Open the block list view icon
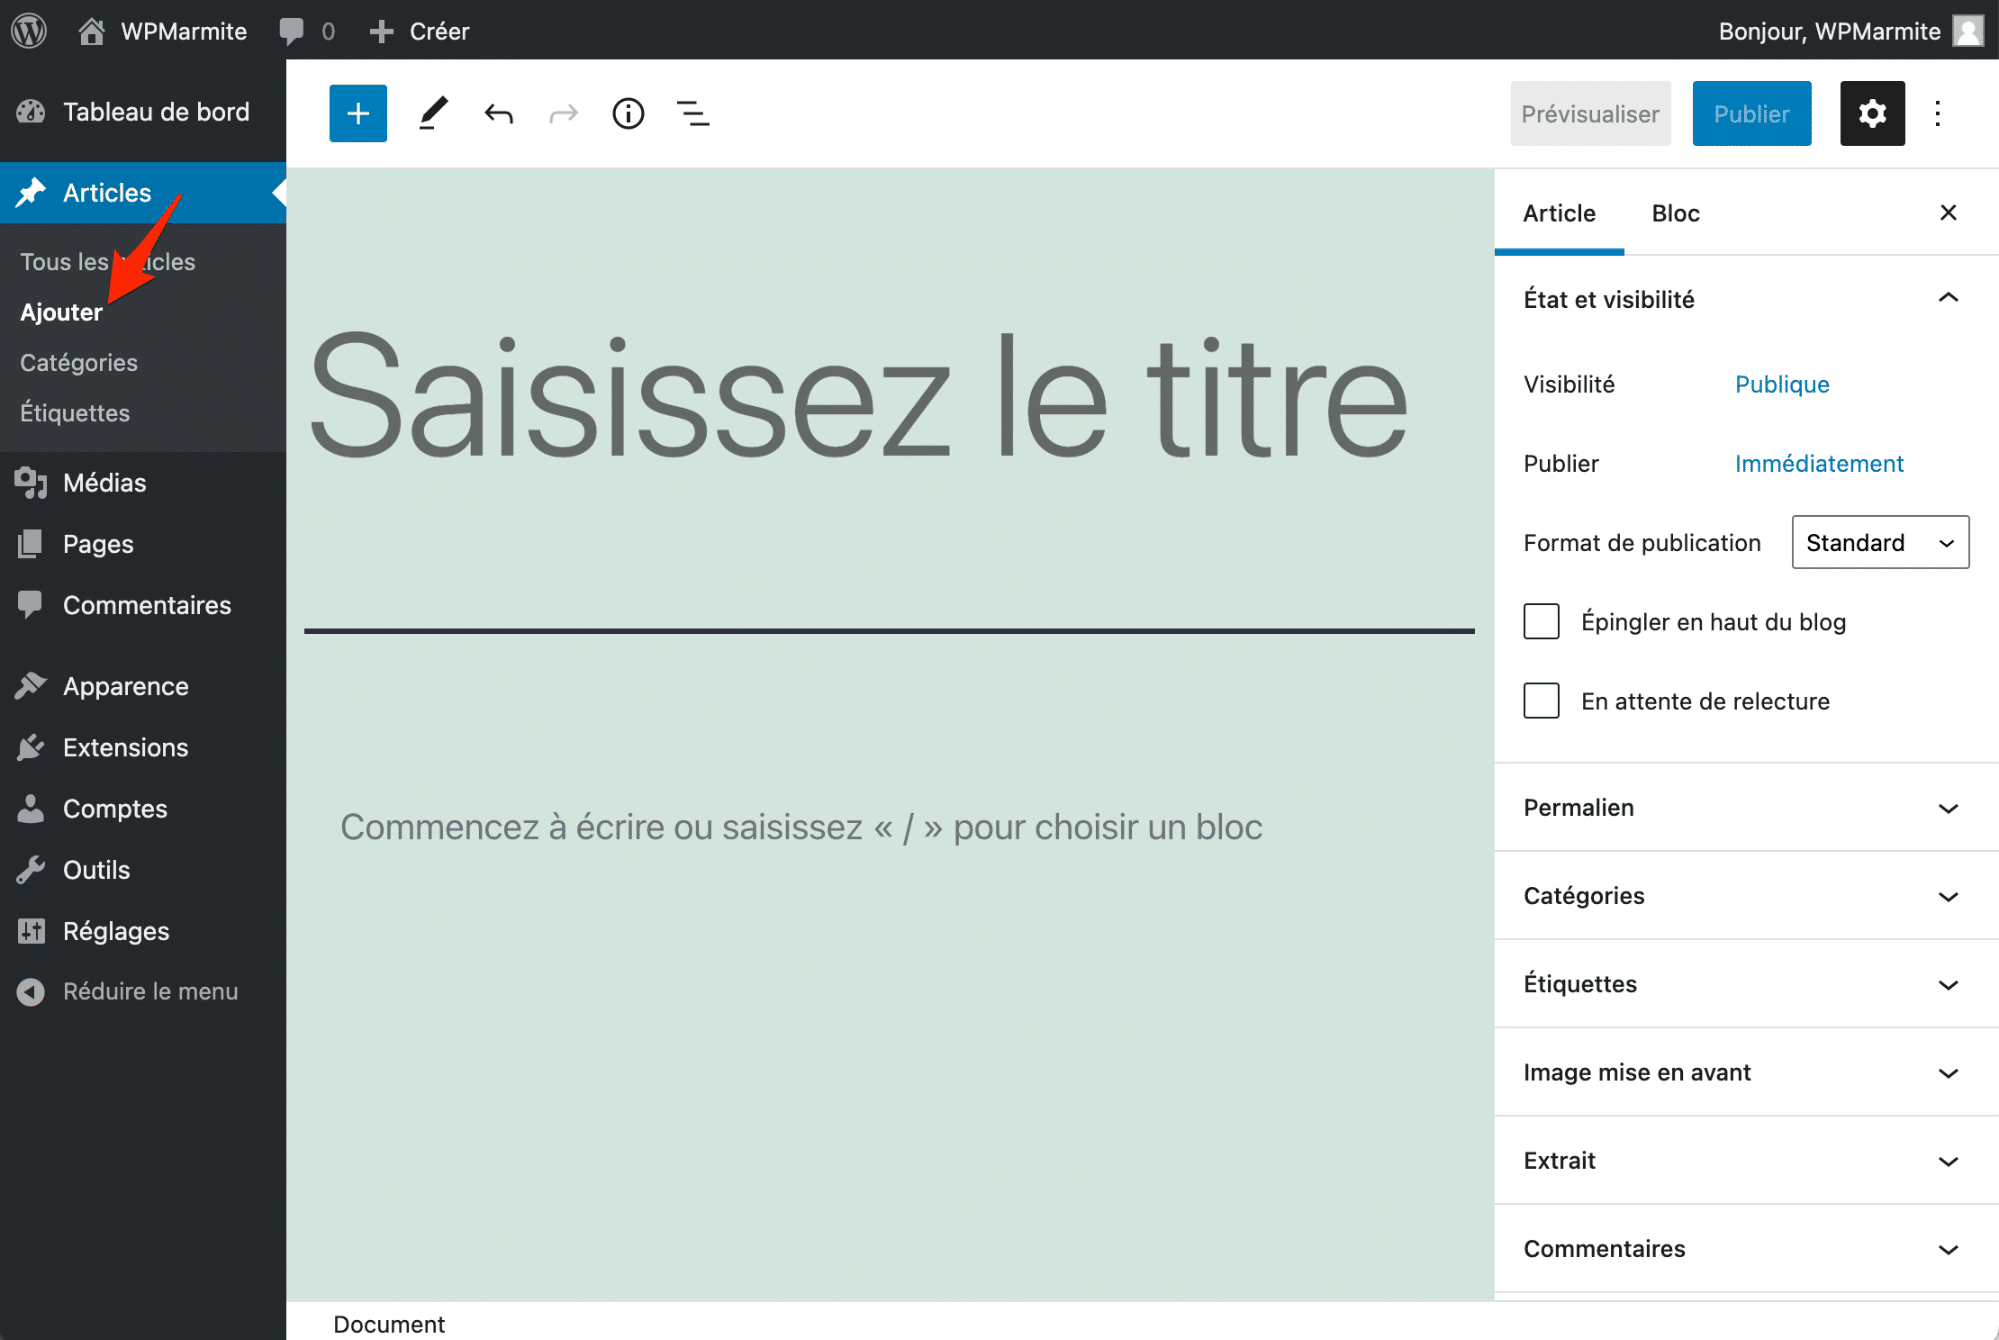 tap(692, 113)
